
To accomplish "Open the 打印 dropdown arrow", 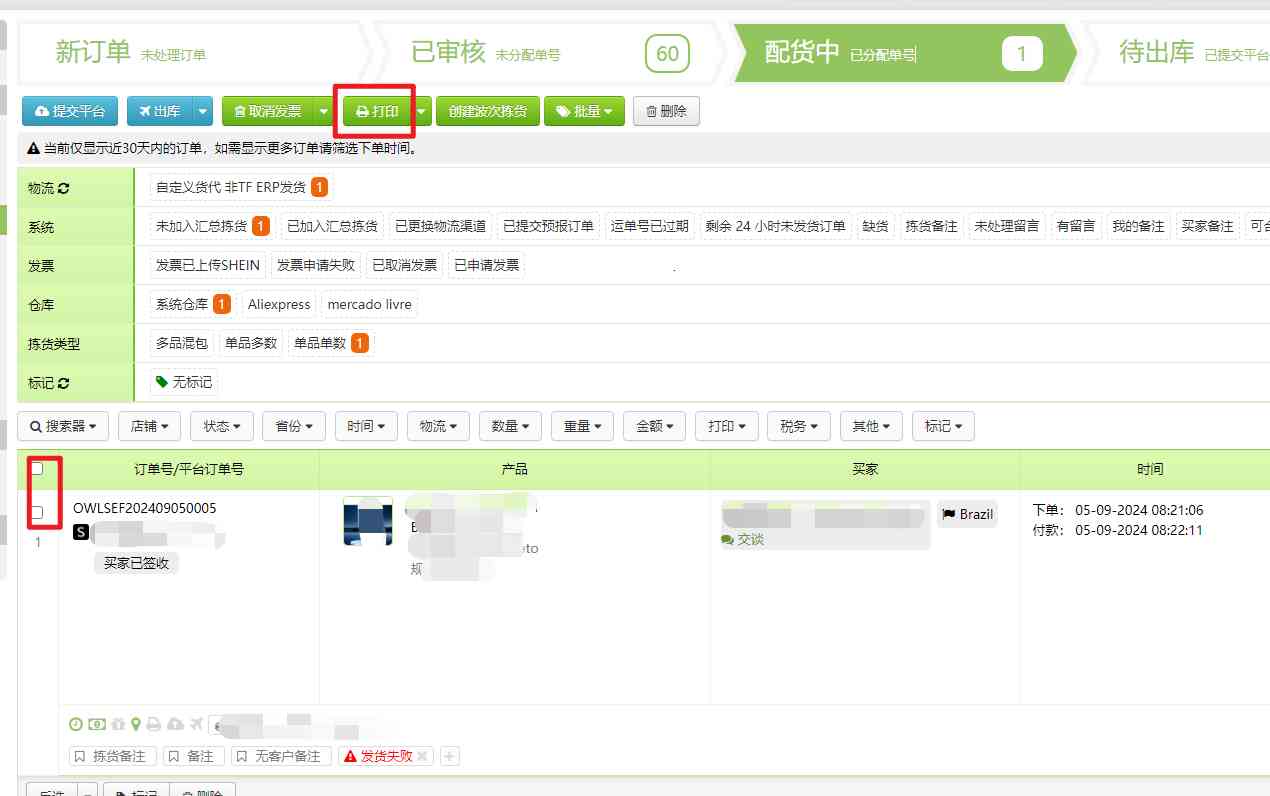I will point(421,111).
